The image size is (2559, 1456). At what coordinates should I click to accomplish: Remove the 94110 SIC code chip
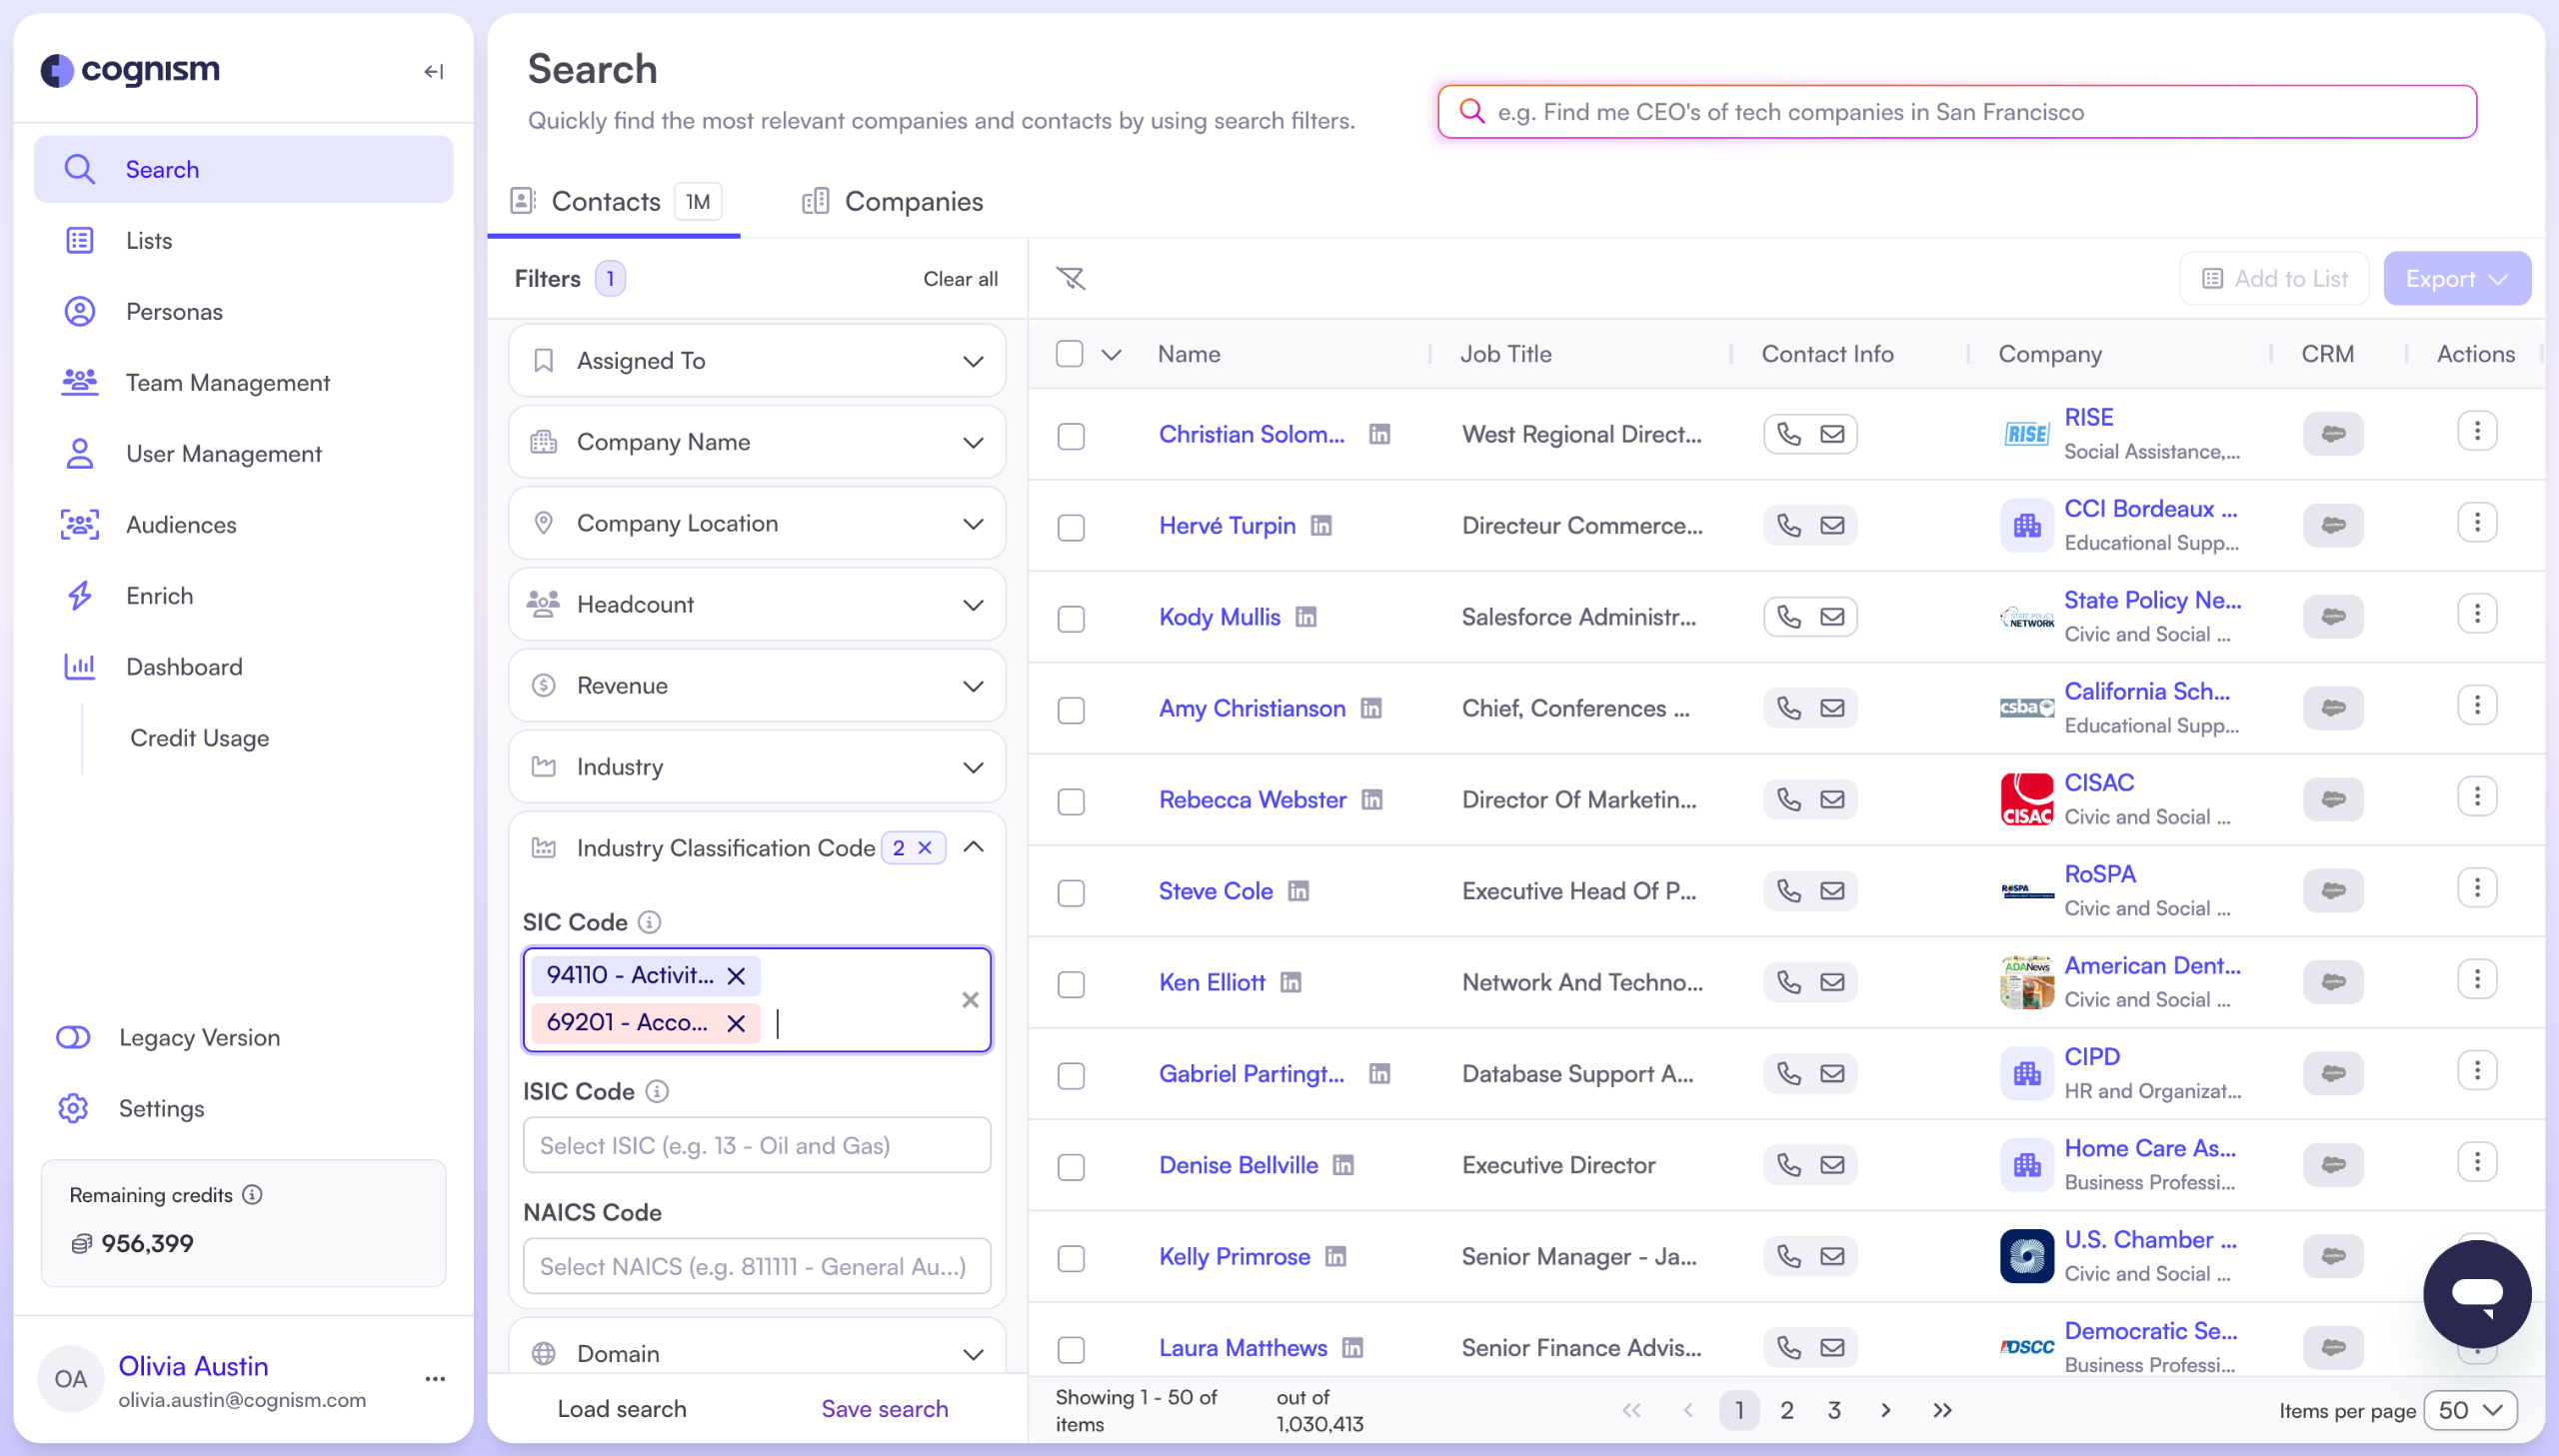click(x=736, y=976)
